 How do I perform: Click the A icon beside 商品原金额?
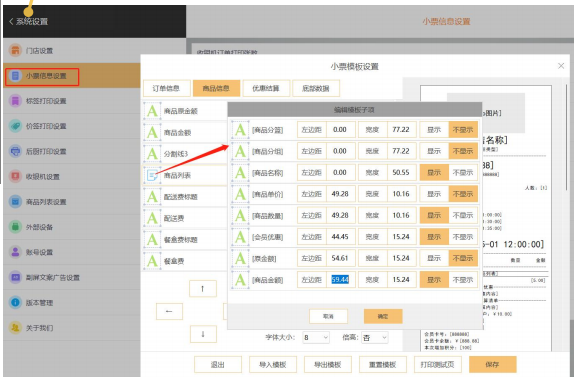coord(152,111)
